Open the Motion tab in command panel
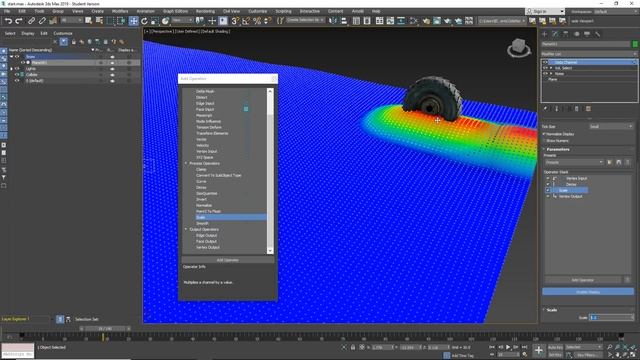Viewport: 640px width, 360px height. point(577,34)
